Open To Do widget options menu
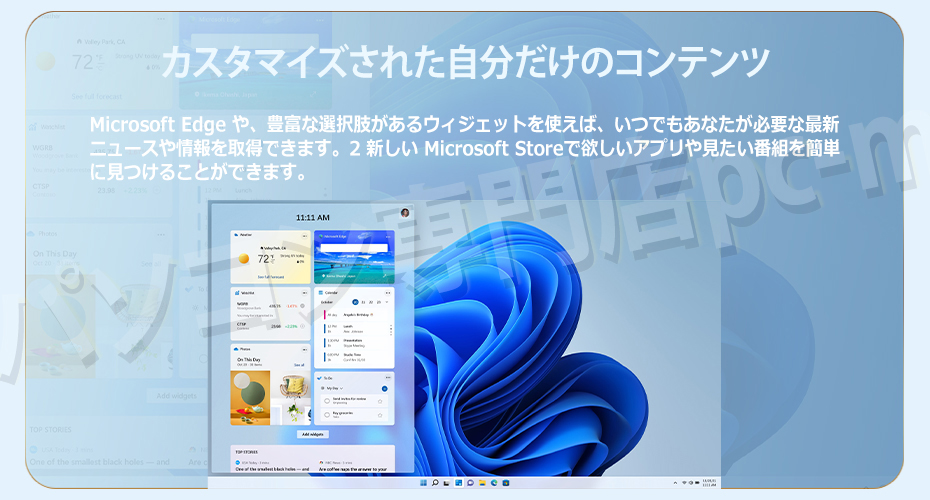This screenshot has width=930, height=500. [x=388, y=377]
